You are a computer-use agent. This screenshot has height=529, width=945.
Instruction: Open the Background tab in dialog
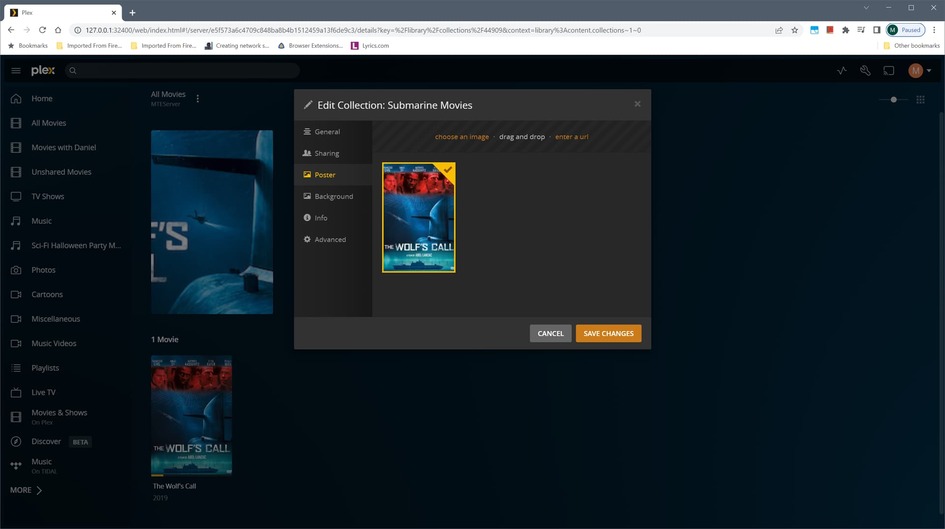pos(333,196)
